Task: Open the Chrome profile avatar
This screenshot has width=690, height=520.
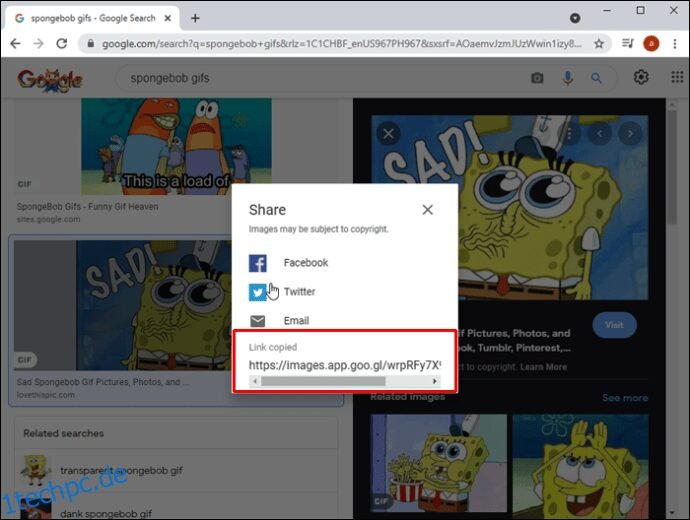Action: click(651, 43)
